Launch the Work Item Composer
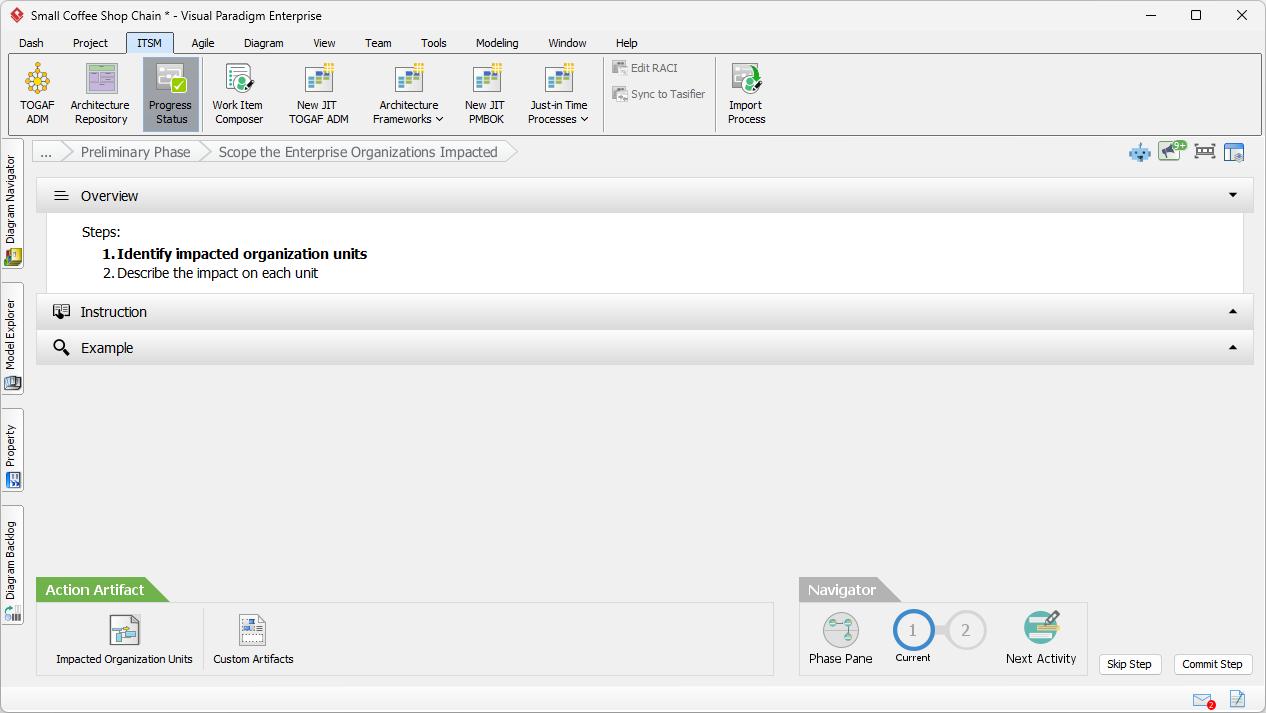 [x=237, y=94]
